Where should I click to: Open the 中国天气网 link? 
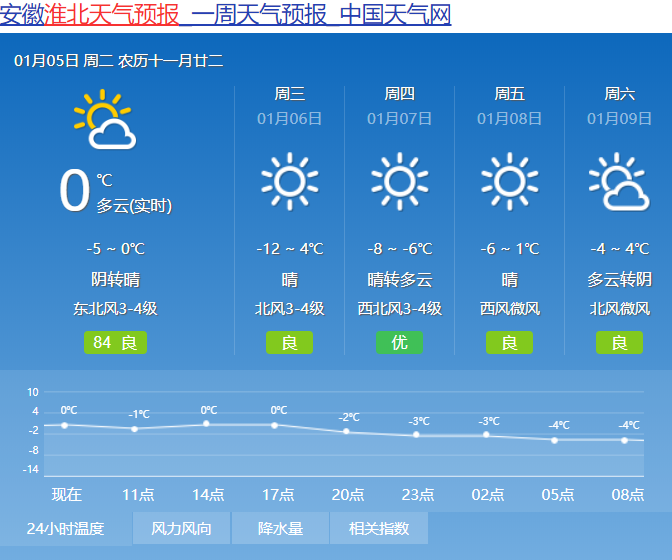395,15
